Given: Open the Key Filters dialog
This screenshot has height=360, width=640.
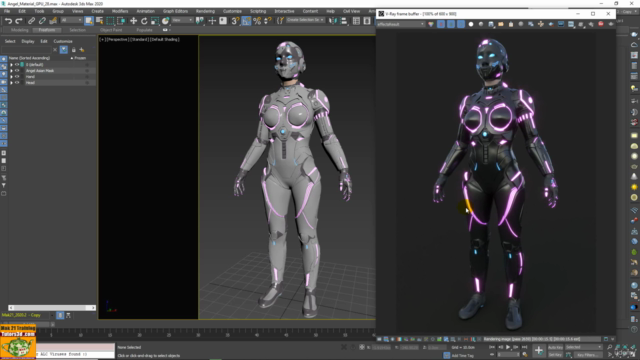Looking at the screenshot, I should click(x=588, y=355).
